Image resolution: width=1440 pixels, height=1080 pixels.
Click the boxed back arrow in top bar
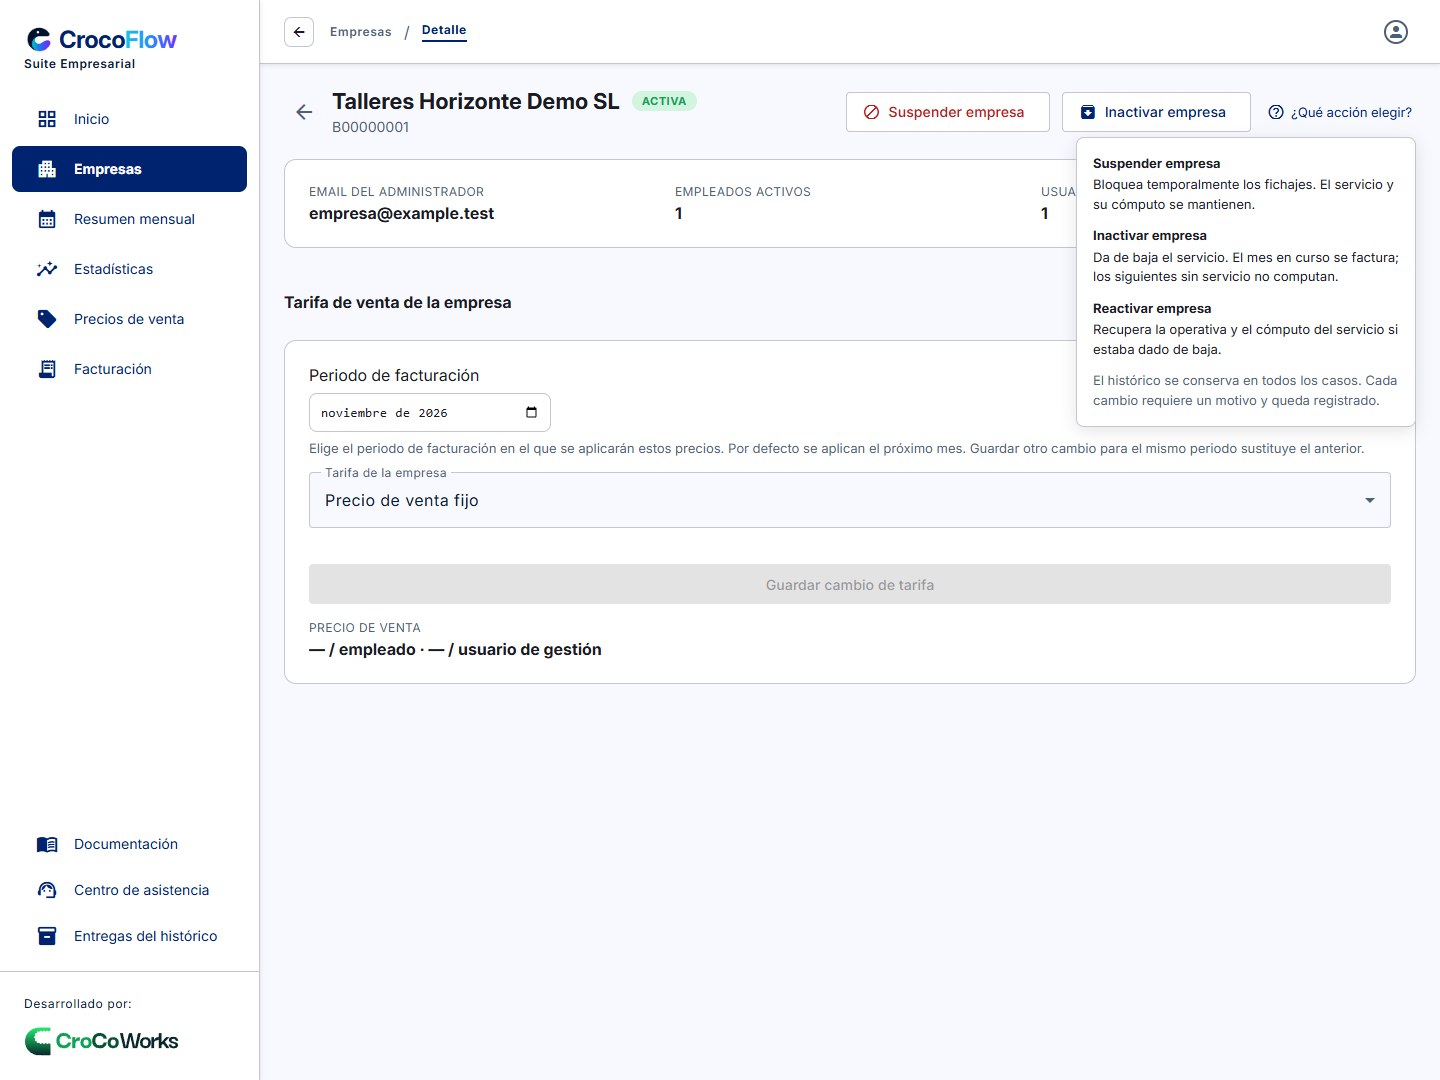(x=299, y=32)
